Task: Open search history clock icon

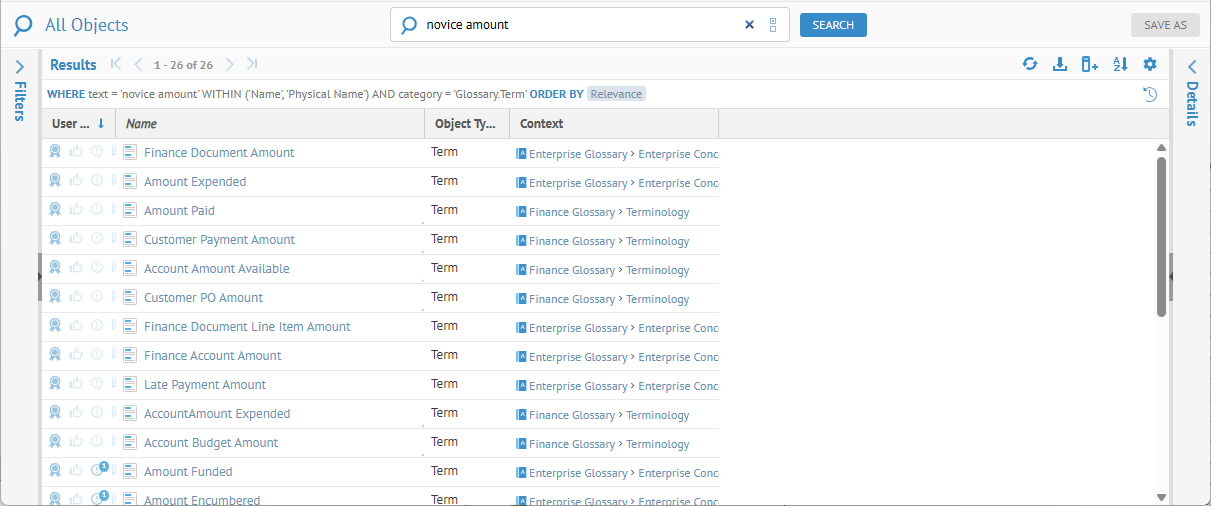Action: pos(1150,94)
